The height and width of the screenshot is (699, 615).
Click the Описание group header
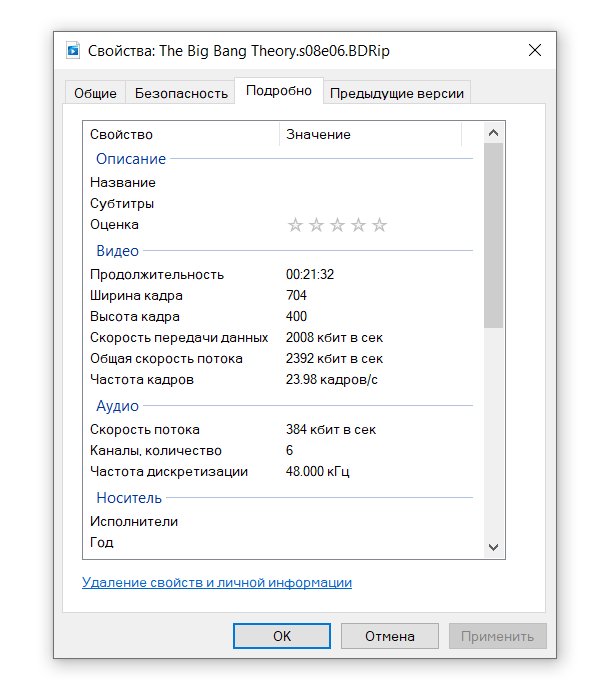(x=131, y=159)
